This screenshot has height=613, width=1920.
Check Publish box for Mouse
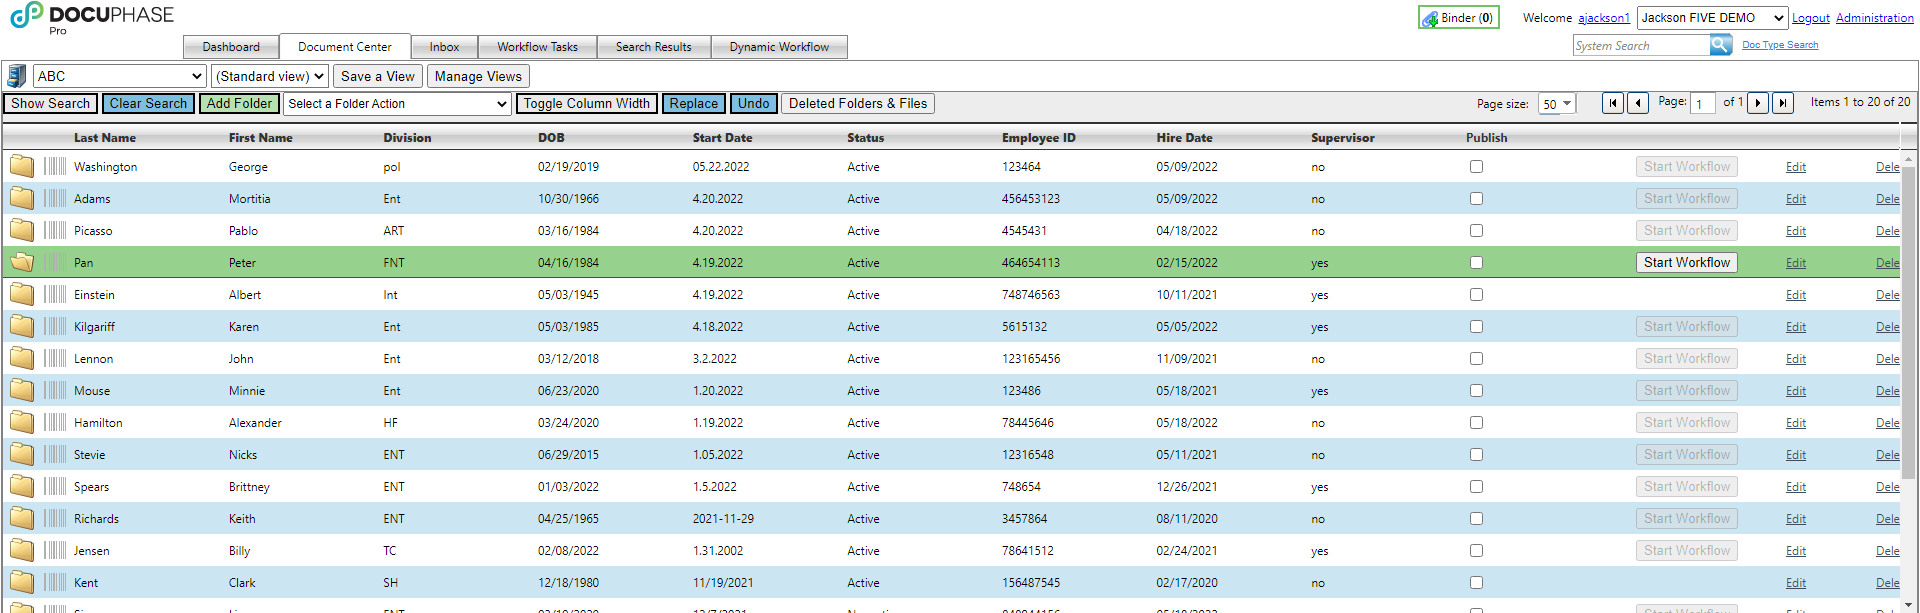[x=1476, y=391]
